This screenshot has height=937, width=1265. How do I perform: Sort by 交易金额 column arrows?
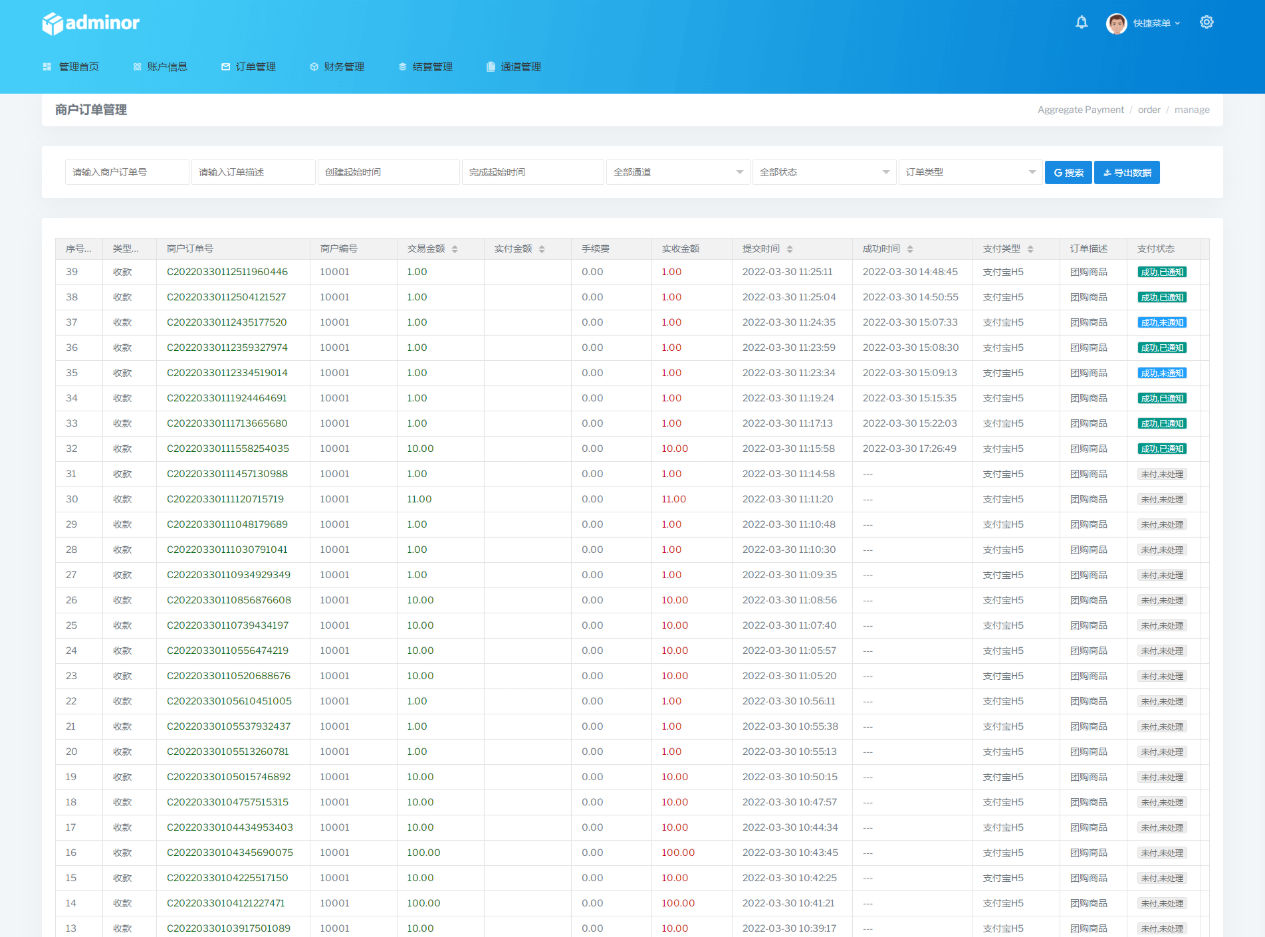(455, 249)
